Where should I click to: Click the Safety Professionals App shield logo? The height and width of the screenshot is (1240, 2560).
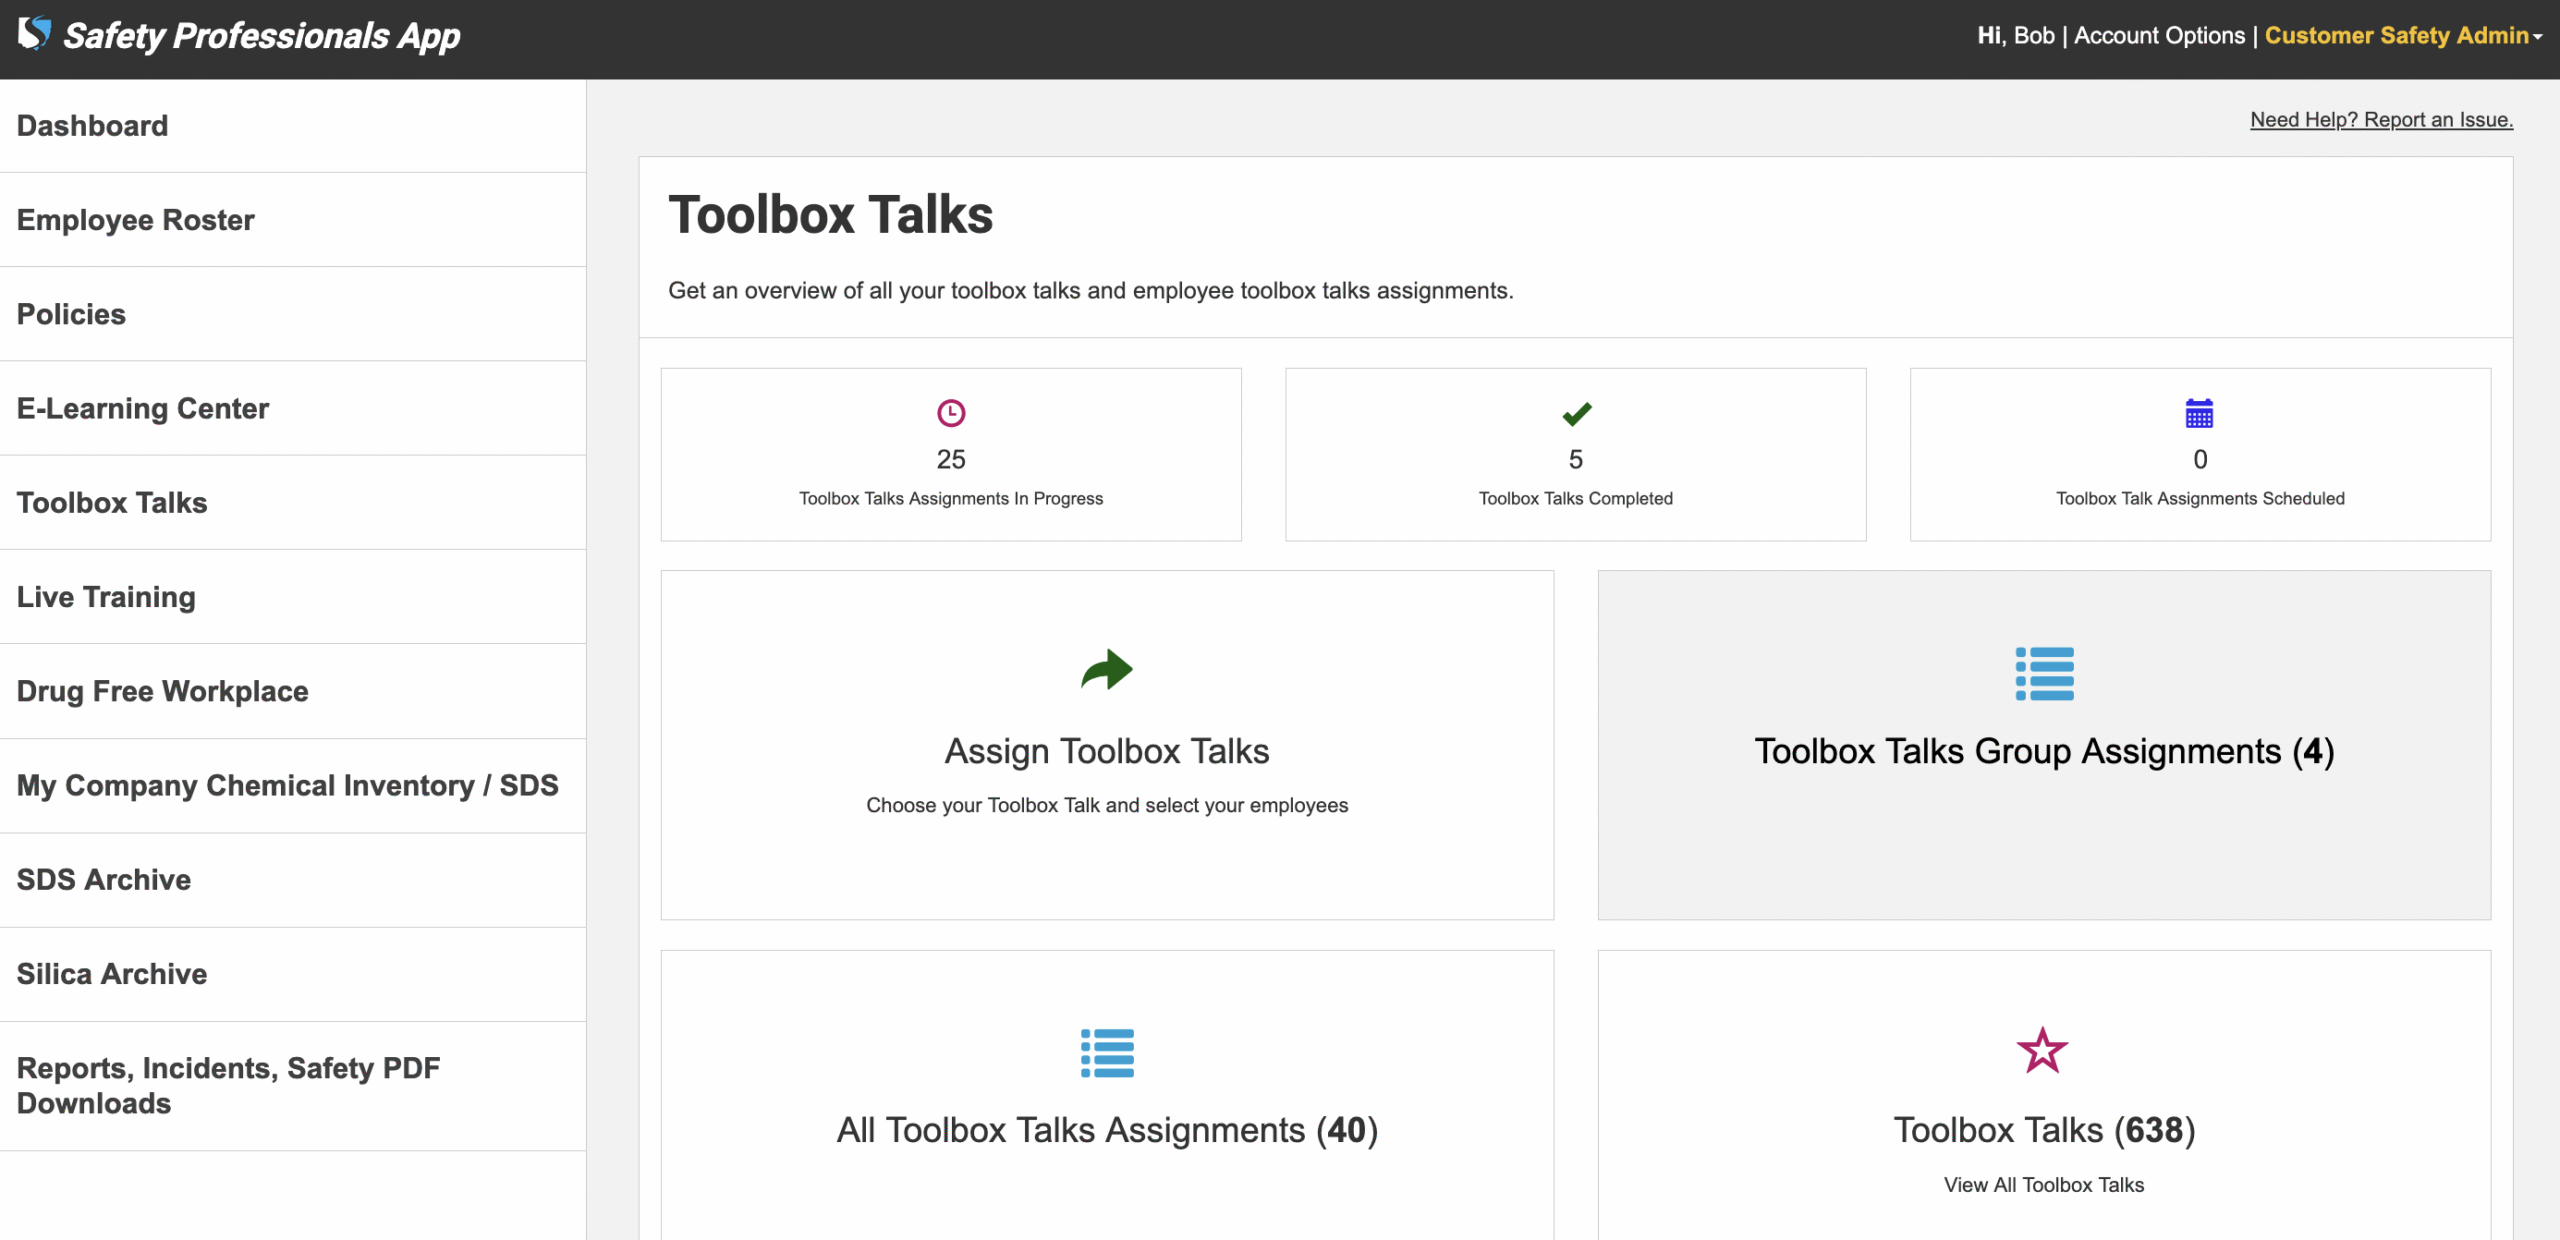click(34, 34)
